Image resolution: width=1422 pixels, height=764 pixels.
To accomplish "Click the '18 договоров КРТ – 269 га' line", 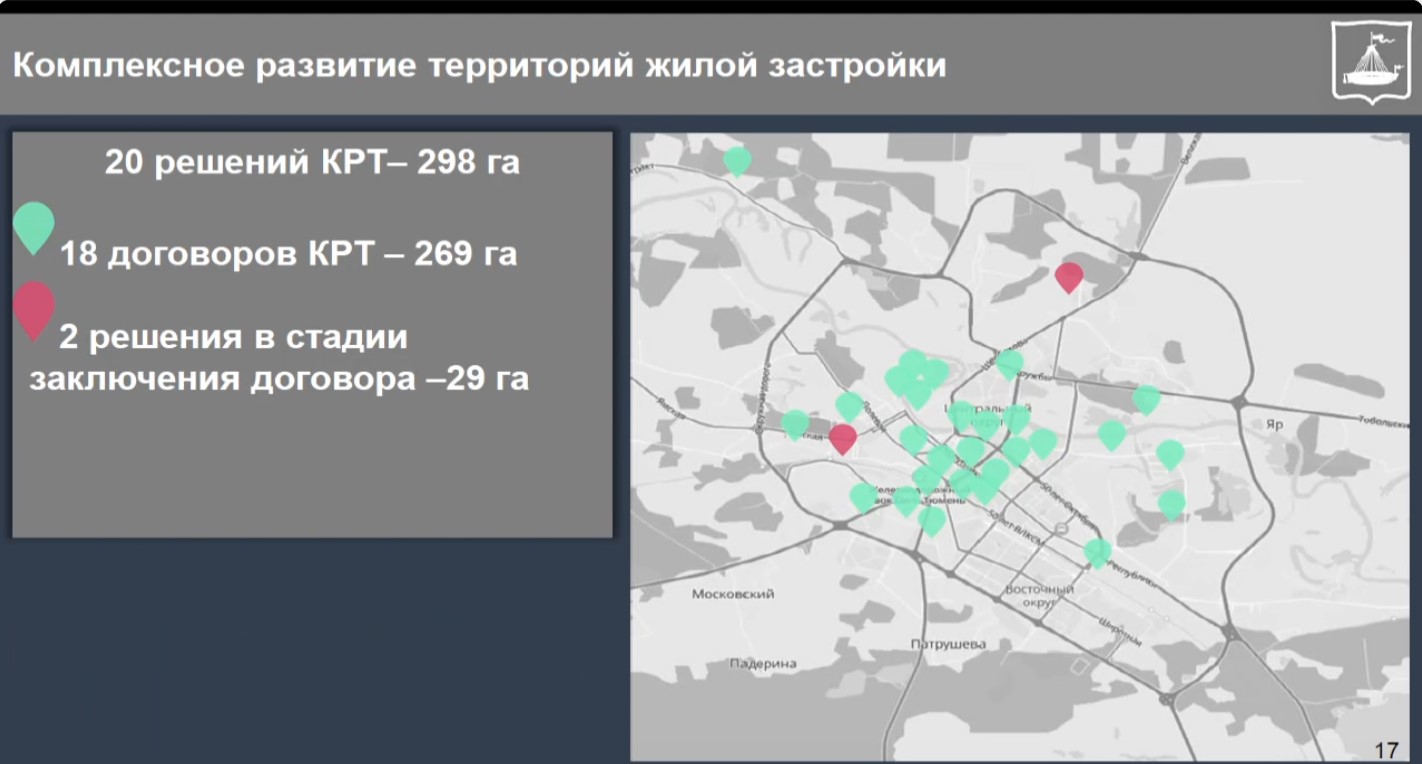I will point(289,254).
